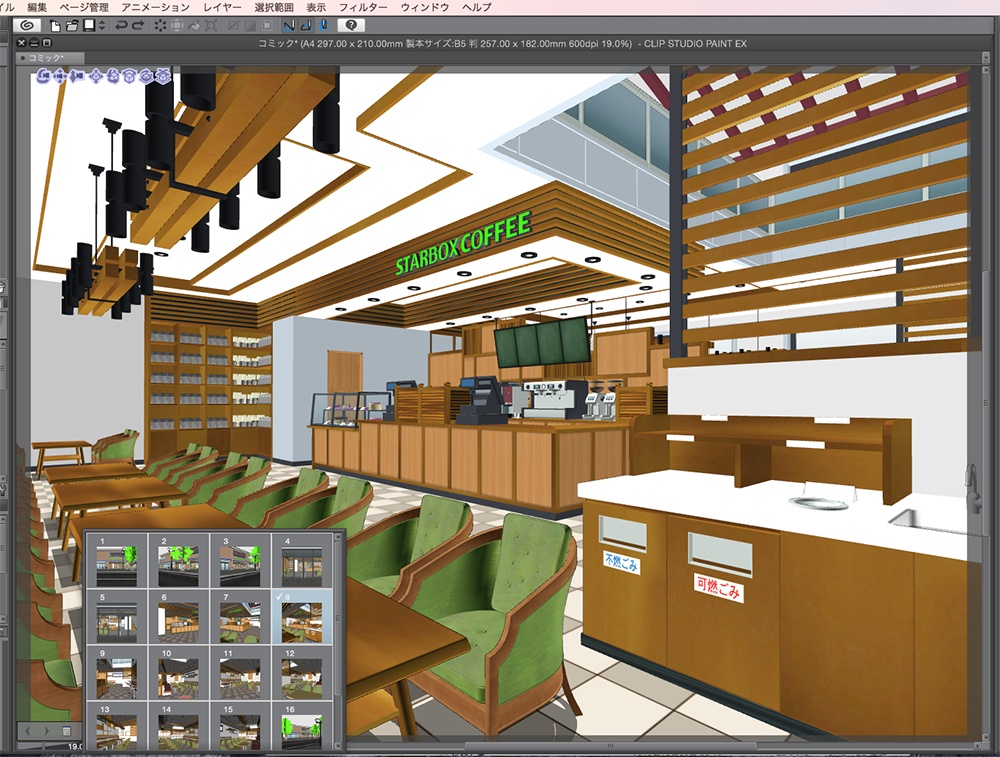The image size is (1000, 757).
Task: Open the レイヤー menu
Action: 222,7
